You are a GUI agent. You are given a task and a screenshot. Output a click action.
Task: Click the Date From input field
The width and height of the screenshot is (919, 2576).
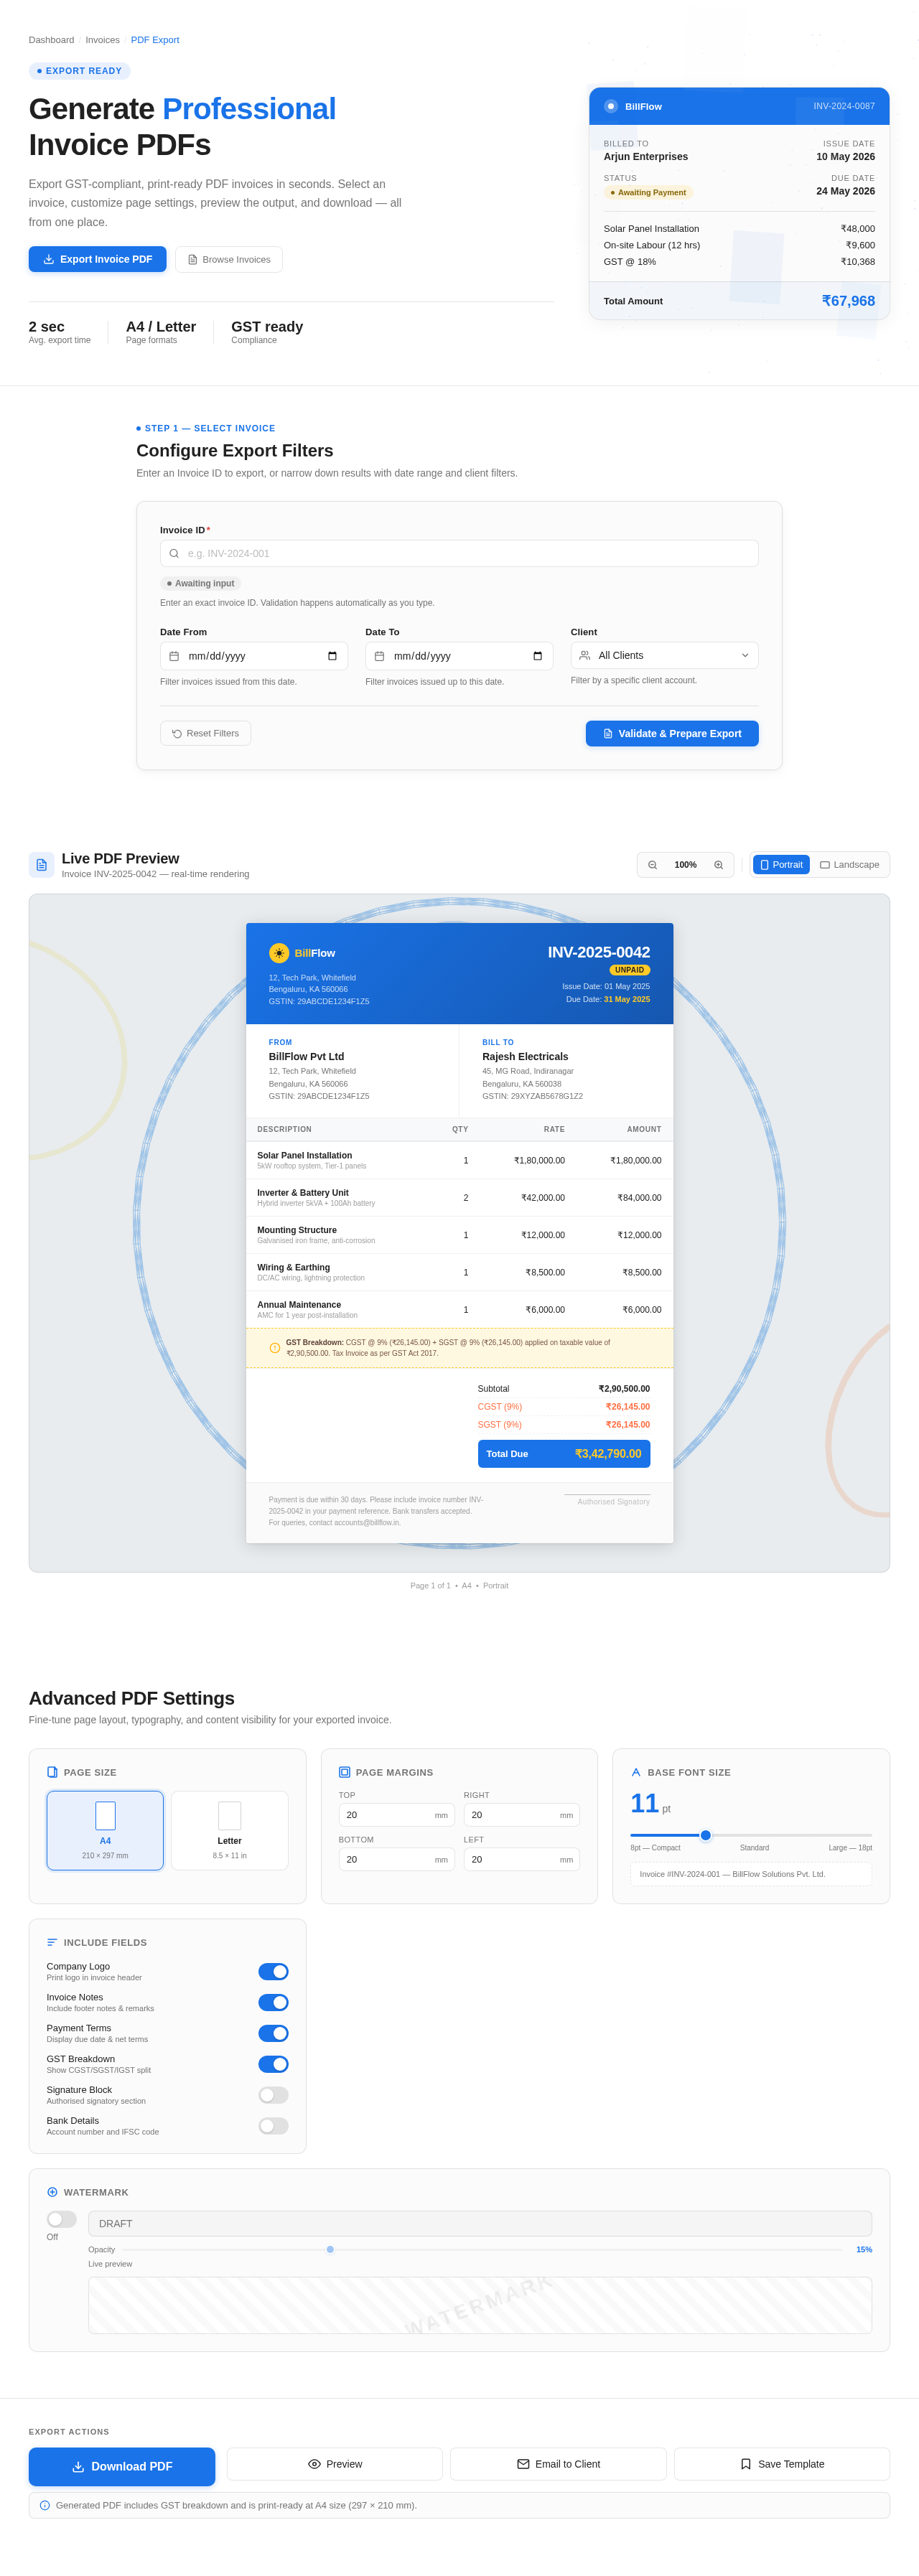[254, 656]
